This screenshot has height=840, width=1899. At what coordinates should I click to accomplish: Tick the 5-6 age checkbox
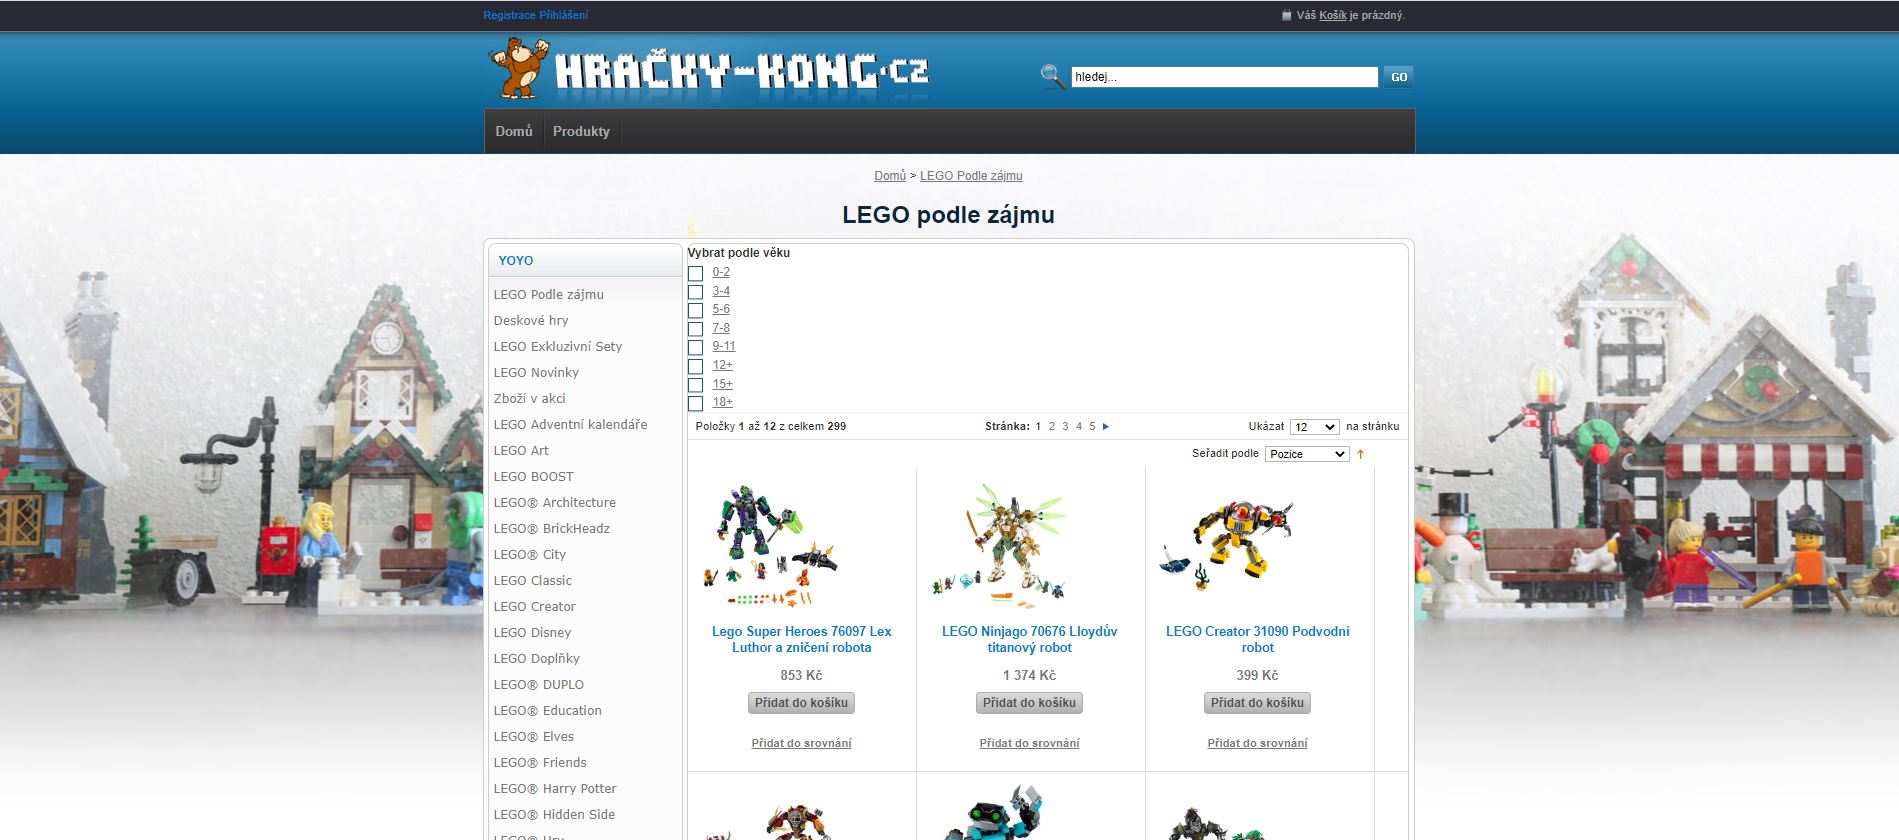(695, 310)
